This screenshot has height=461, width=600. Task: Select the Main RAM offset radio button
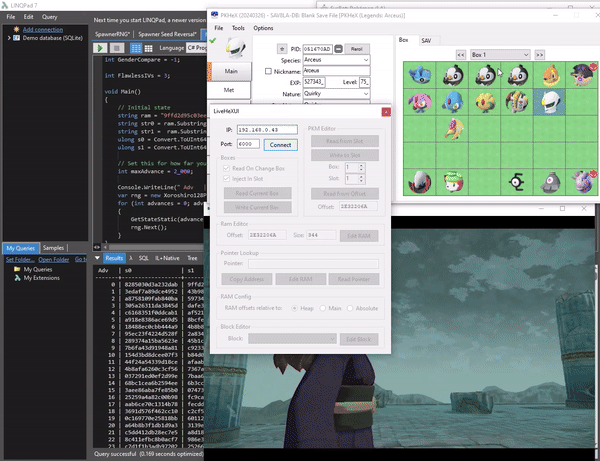tap(323, 308)
